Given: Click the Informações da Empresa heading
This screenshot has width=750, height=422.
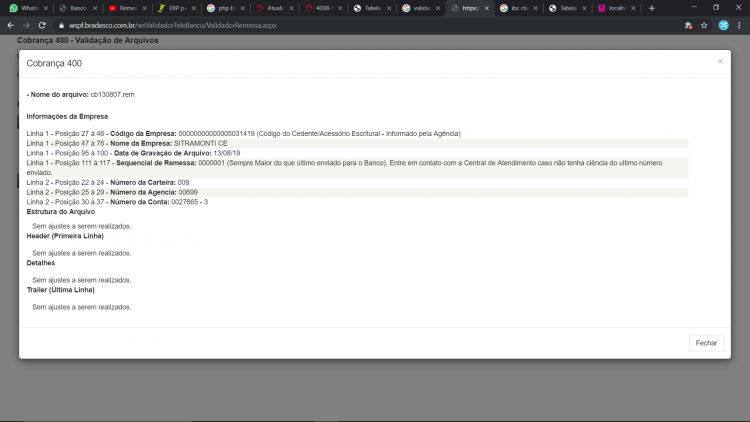Looking at the screenshot, I should coord(67,116).
